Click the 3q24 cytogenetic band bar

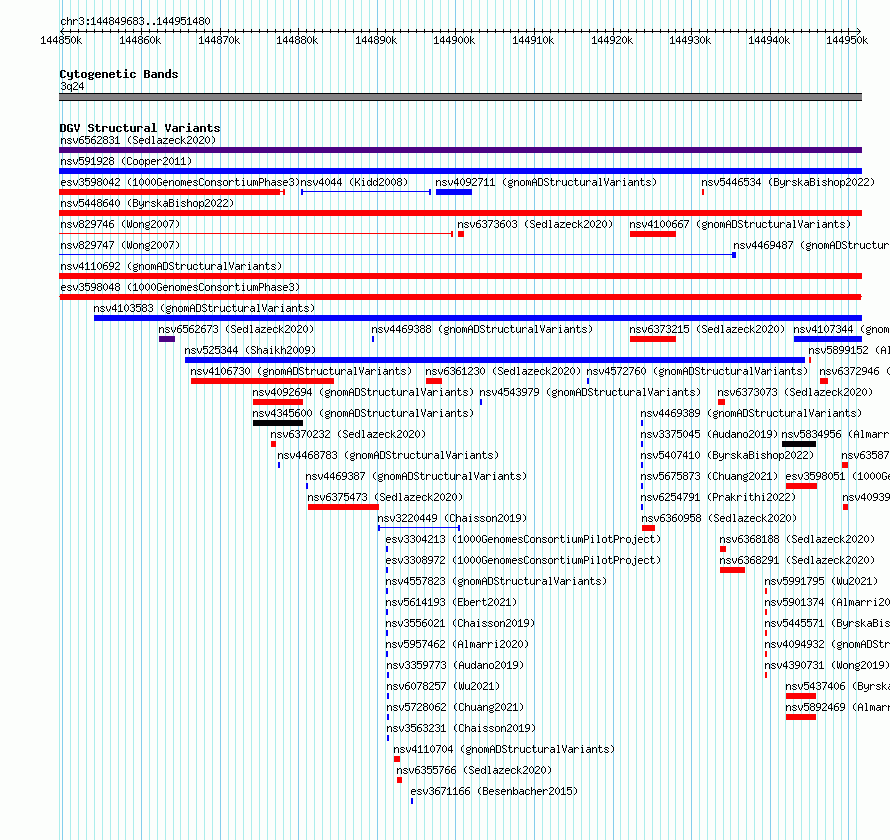click(x=460, y=97)
